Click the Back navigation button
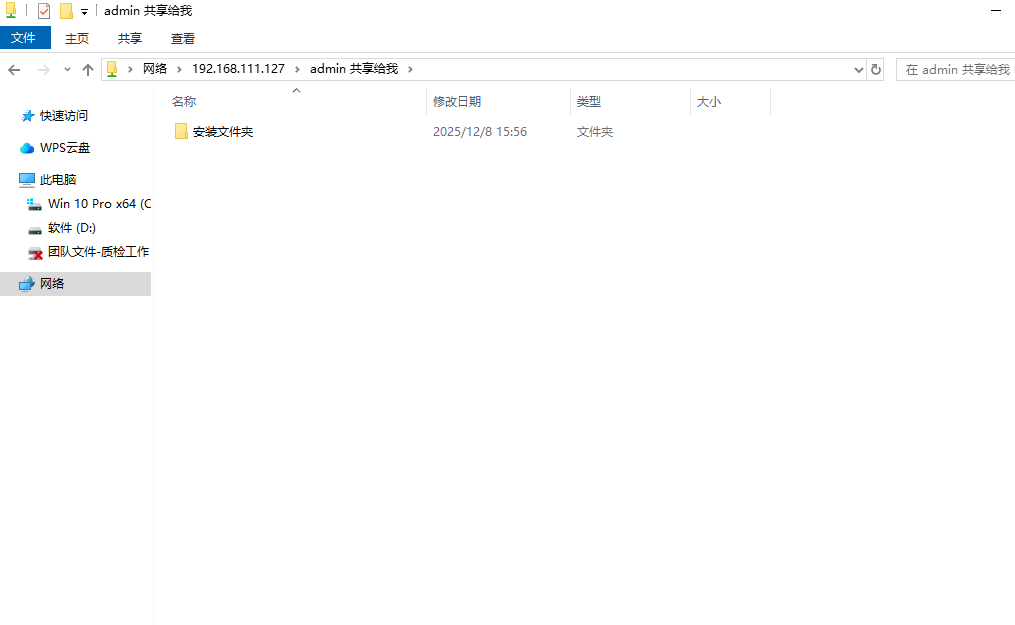 pyautogui.click(x=14, y=69)
